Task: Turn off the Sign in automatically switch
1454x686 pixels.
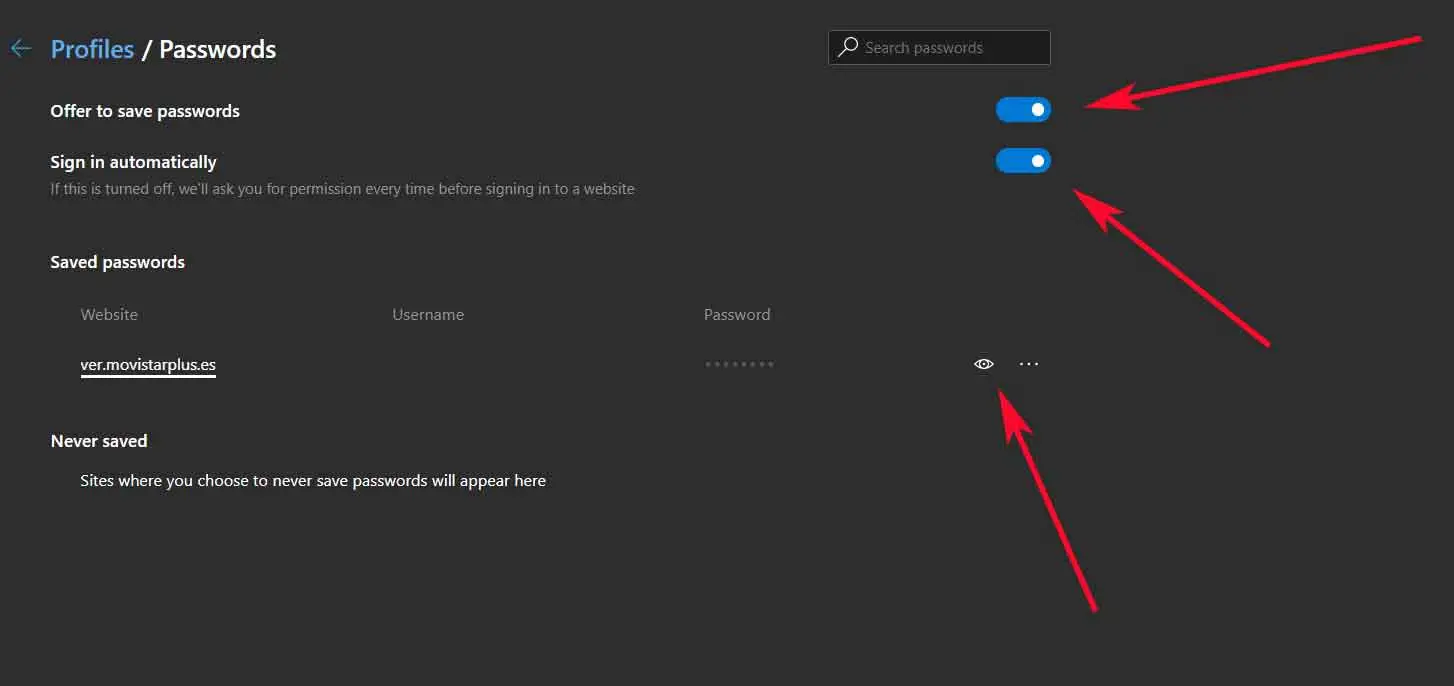Action: click(x=1023, y=161)
